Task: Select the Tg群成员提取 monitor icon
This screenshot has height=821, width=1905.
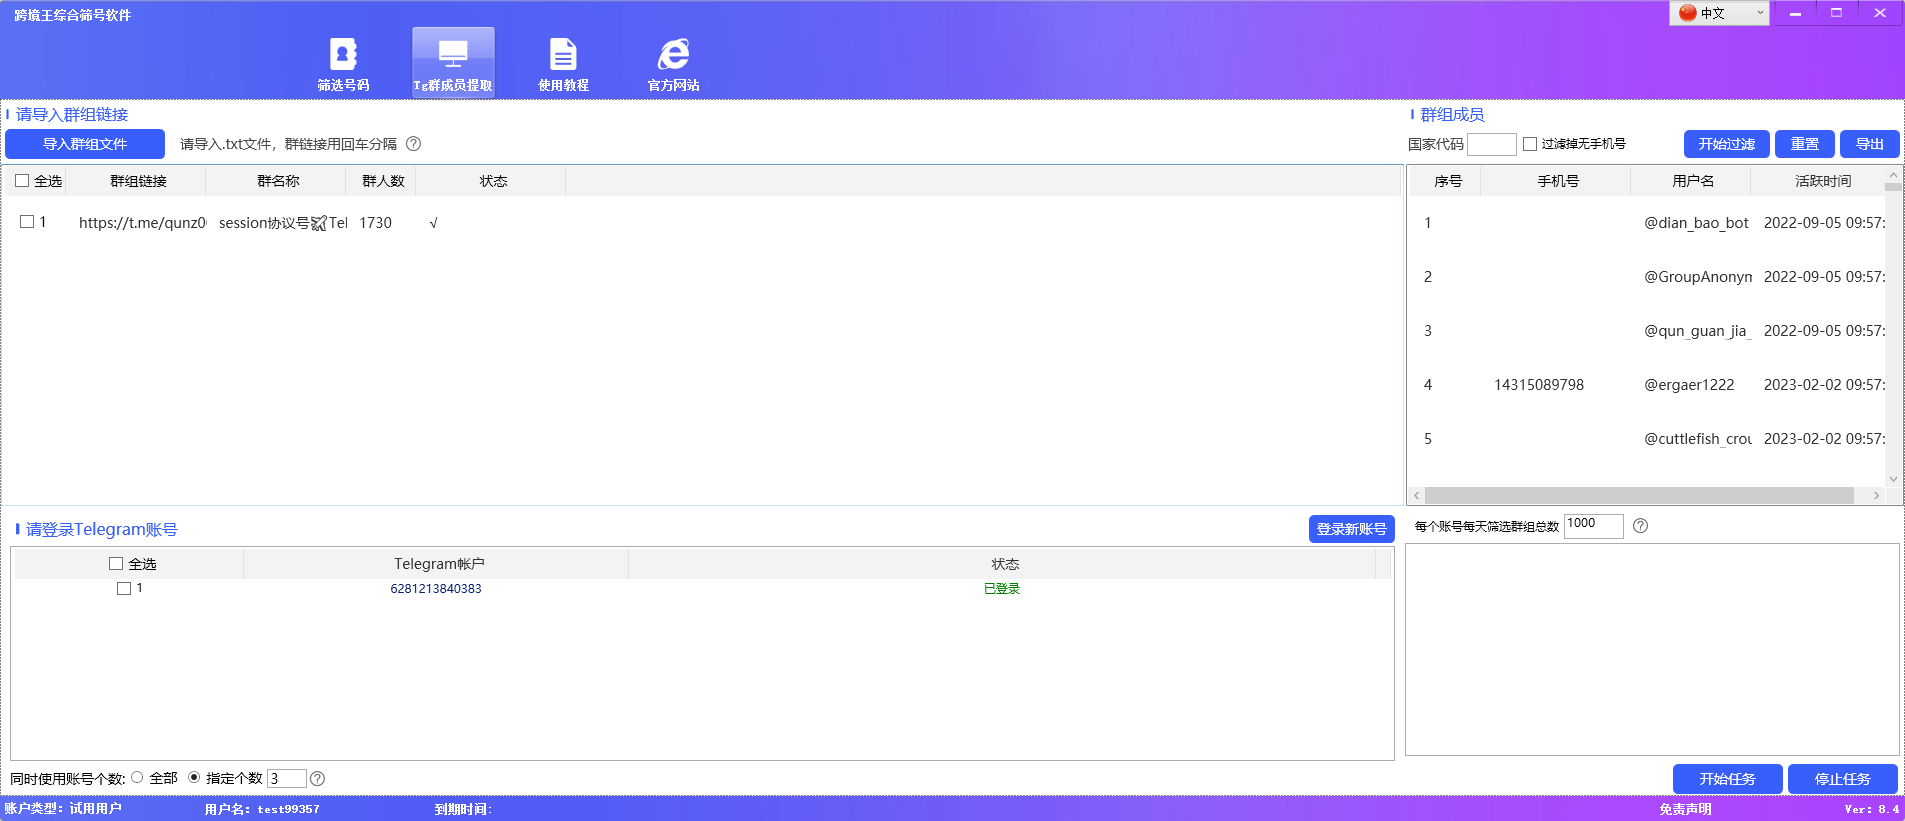Action: [x=453, y=55]
